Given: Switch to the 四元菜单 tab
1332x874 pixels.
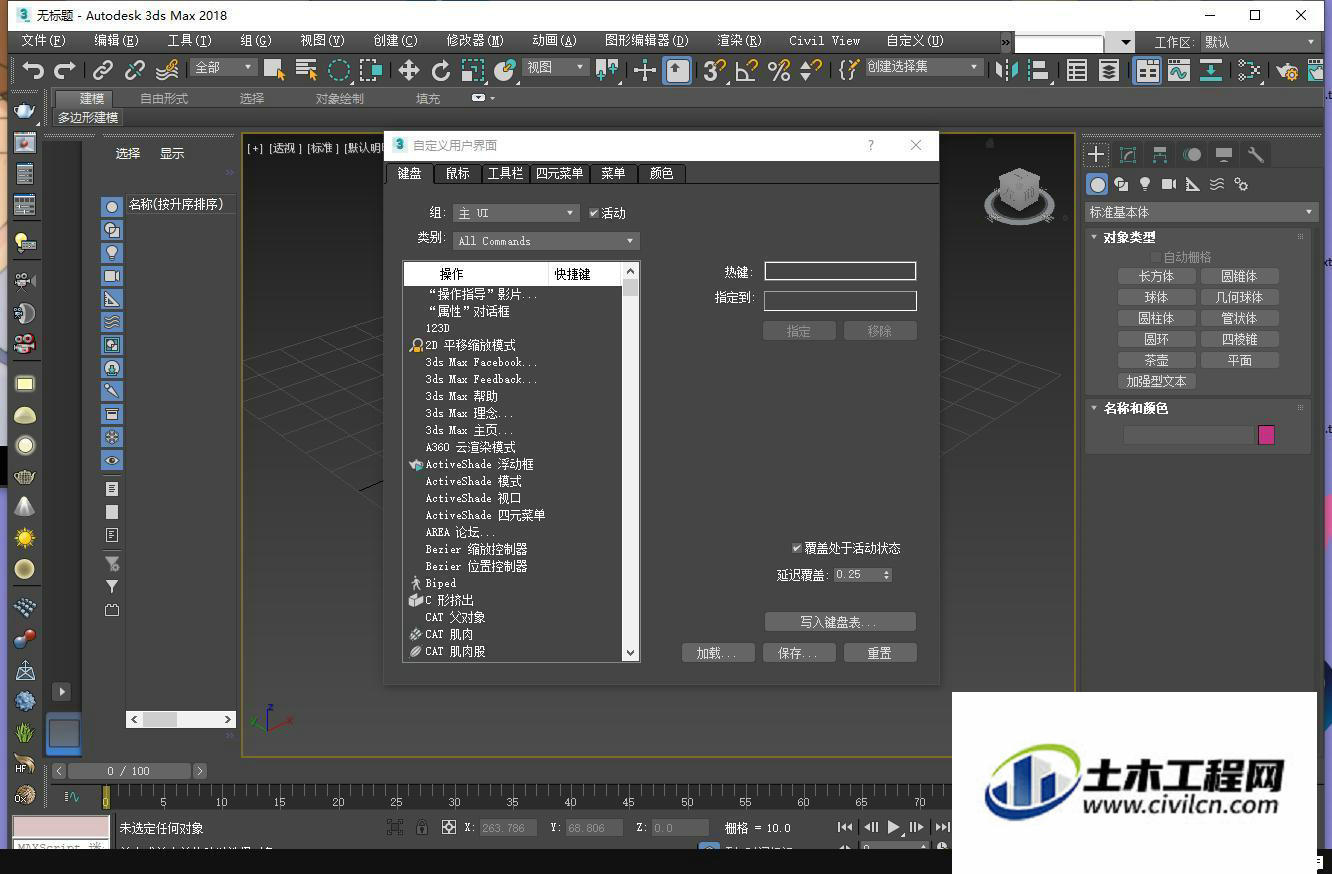Looking at the screenshot, I should (559, 173).
